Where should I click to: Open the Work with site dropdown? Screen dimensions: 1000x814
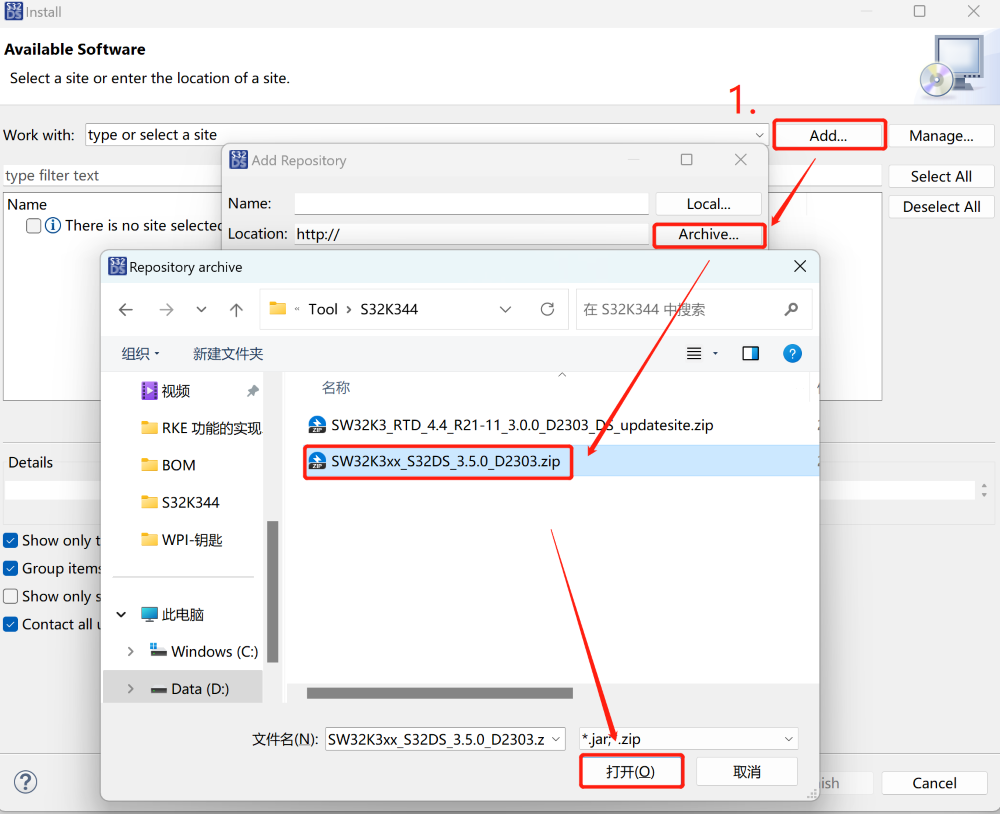(x=759, y=135)
